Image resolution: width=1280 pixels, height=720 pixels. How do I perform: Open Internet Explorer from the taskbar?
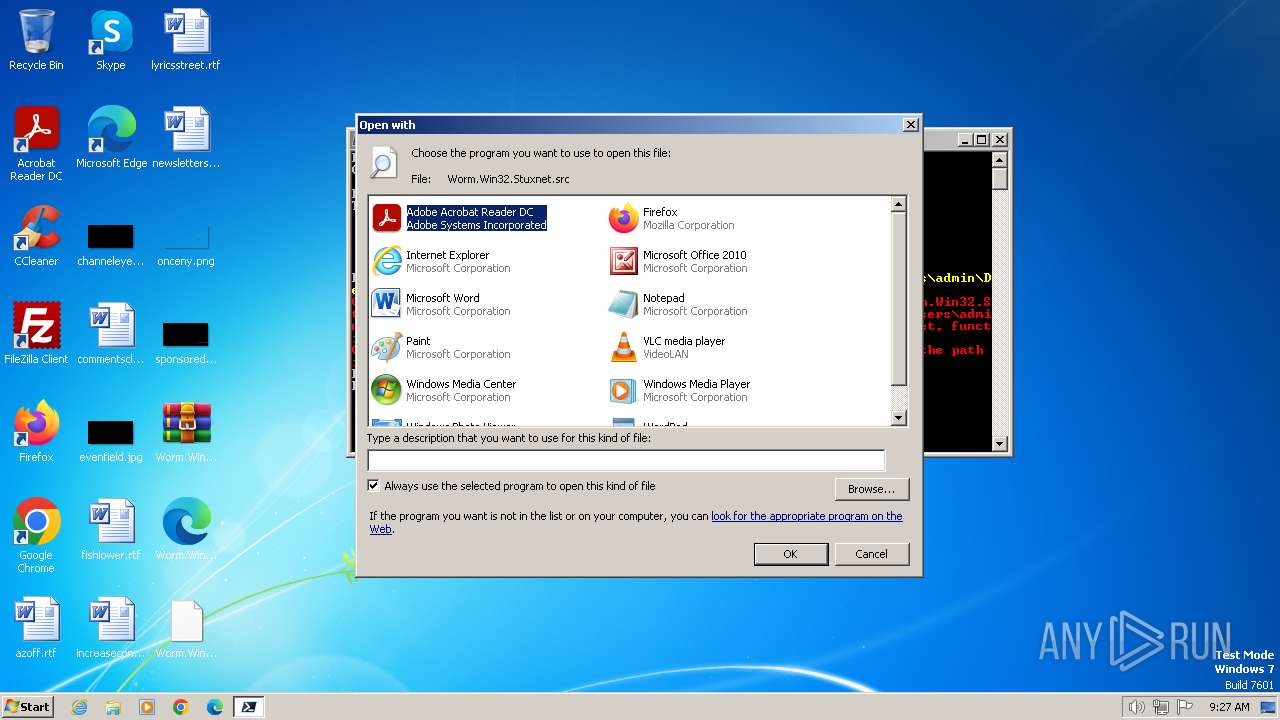coord(79,707)
